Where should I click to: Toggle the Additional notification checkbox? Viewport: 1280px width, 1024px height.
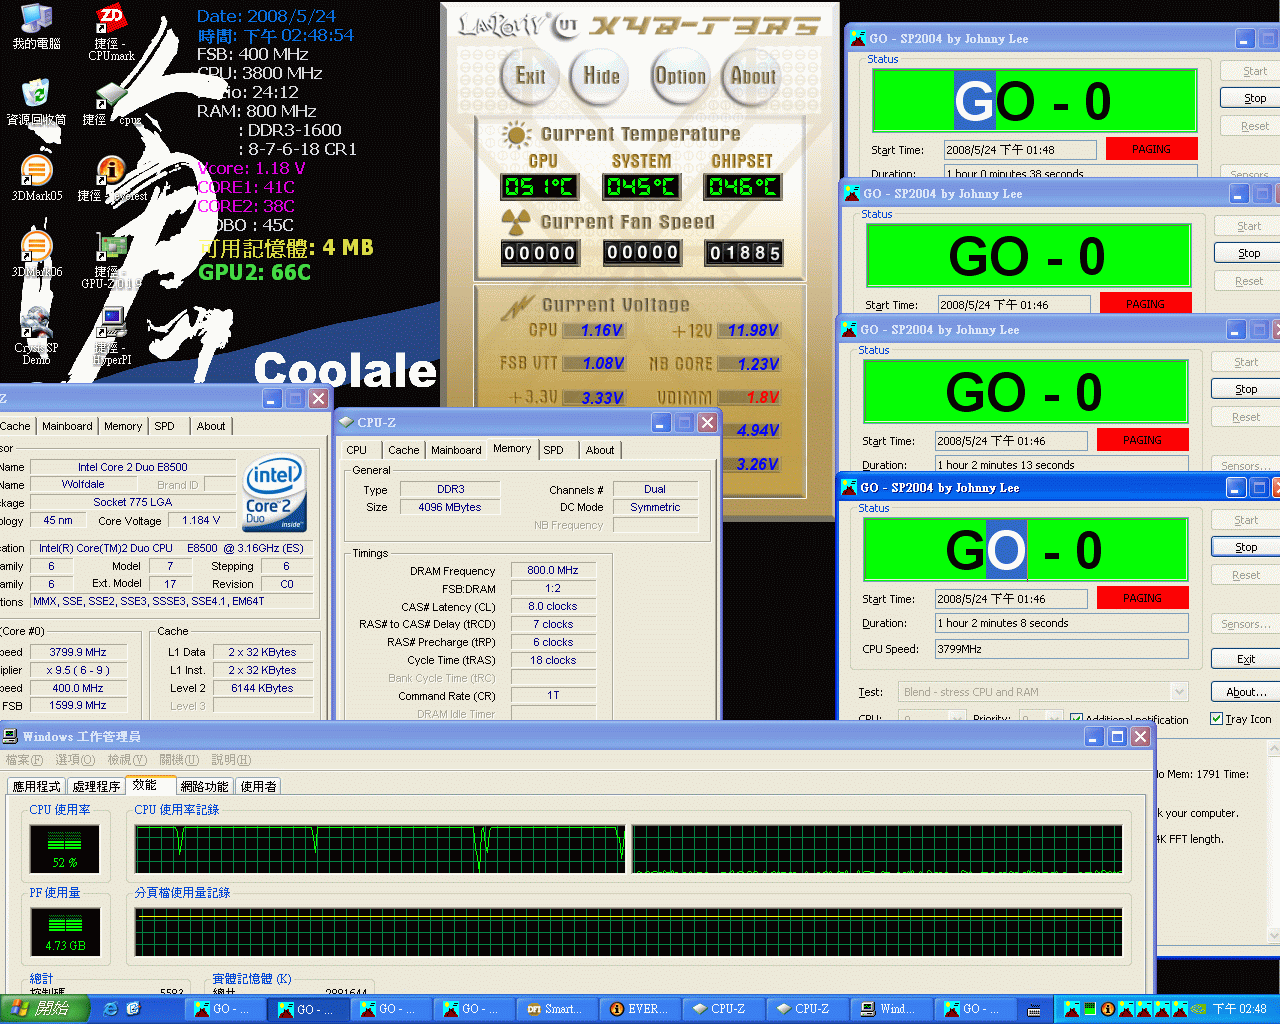[x=1076, y=719]
